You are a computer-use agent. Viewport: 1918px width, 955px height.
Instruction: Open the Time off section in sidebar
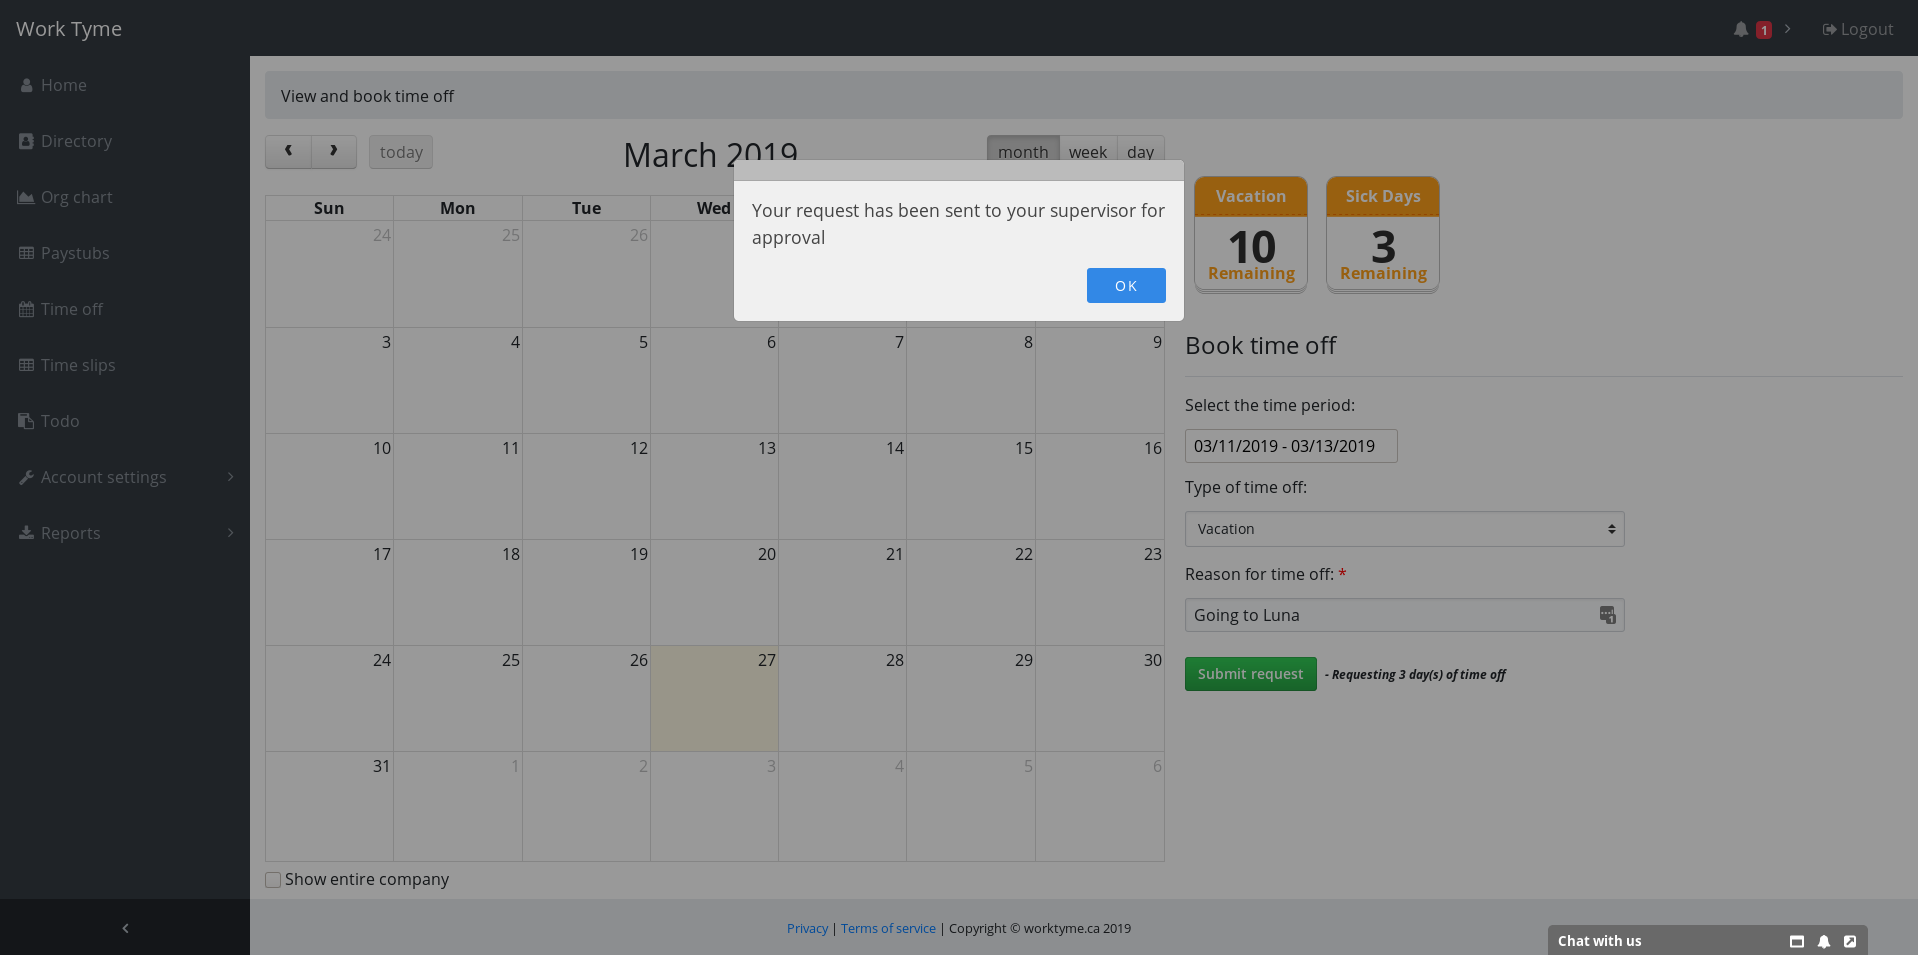71,309
